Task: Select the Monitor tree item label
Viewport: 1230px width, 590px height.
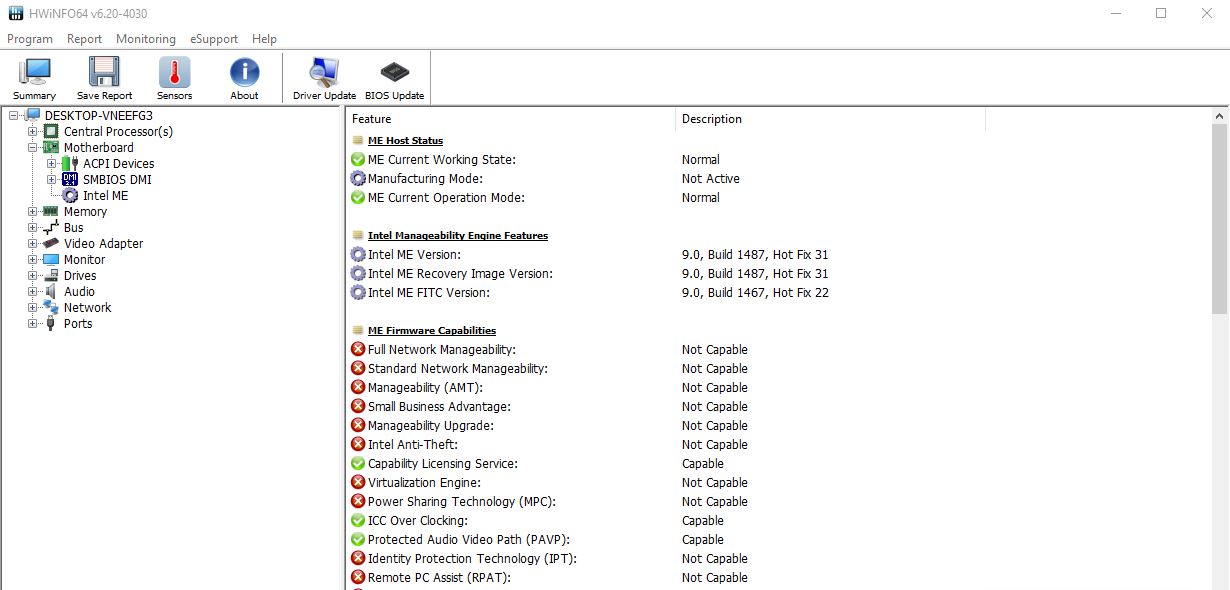Action: click(x=85, y=259)
